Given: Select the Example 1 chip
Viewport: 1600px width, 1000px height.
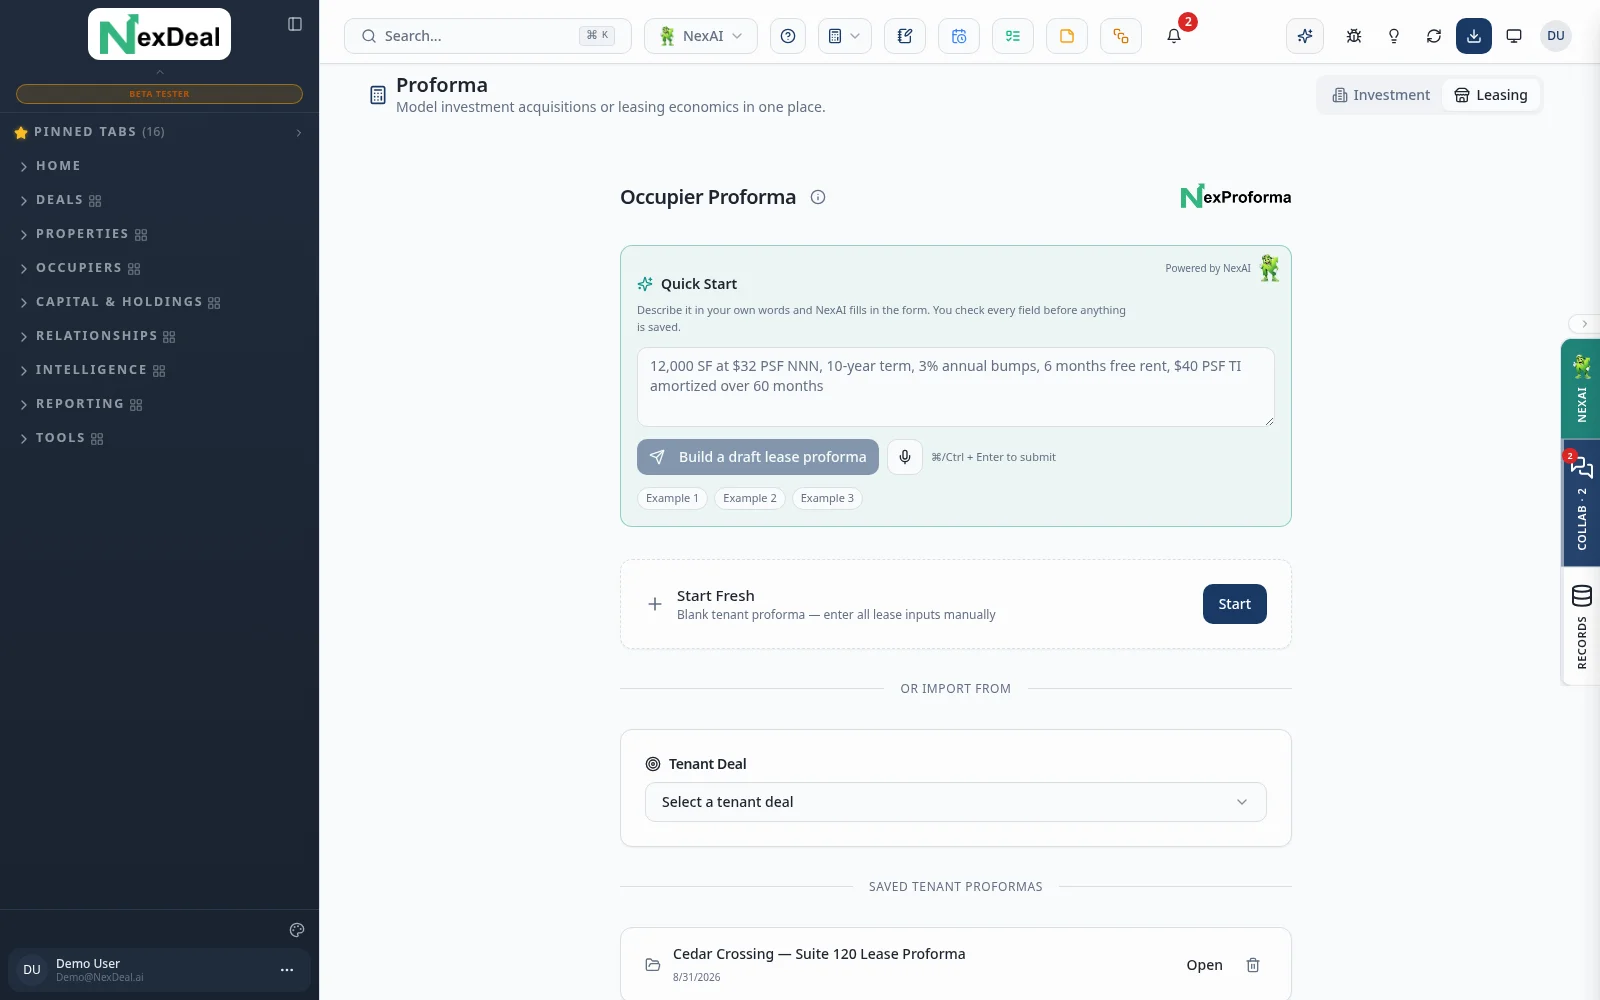Looking at the screenshot, I should click(x=672, y=498).
